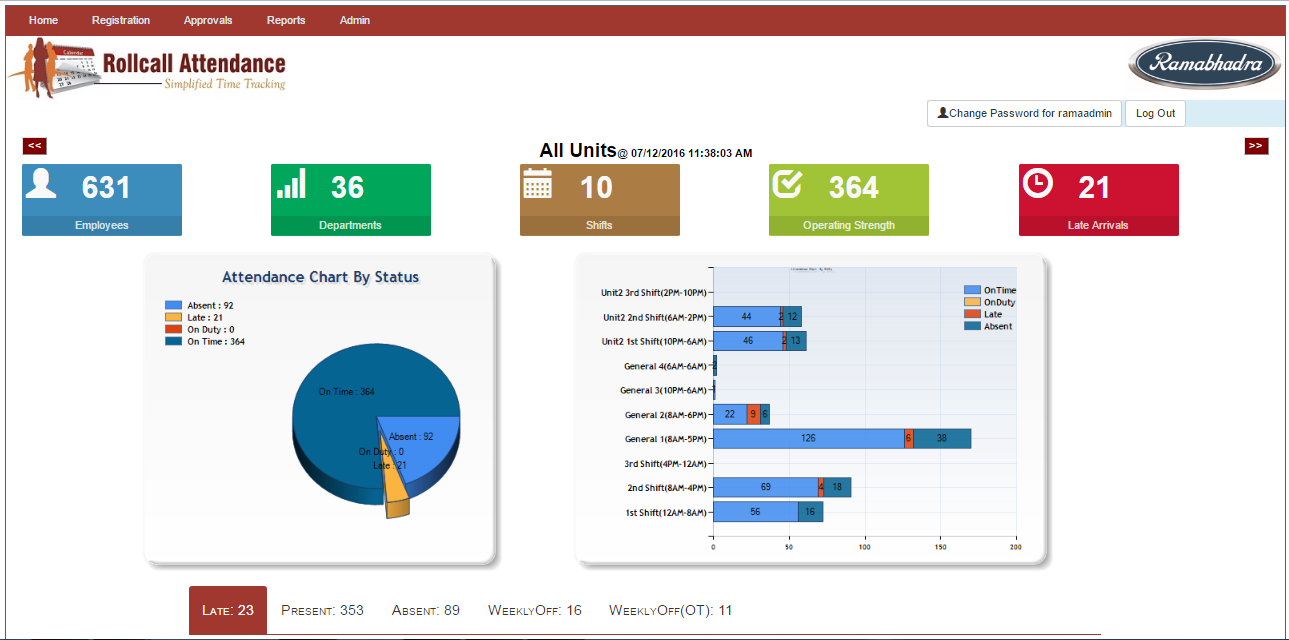Open the Approvals menu
The height and width of the screenshot is (640, 1289).
point(208,20)
